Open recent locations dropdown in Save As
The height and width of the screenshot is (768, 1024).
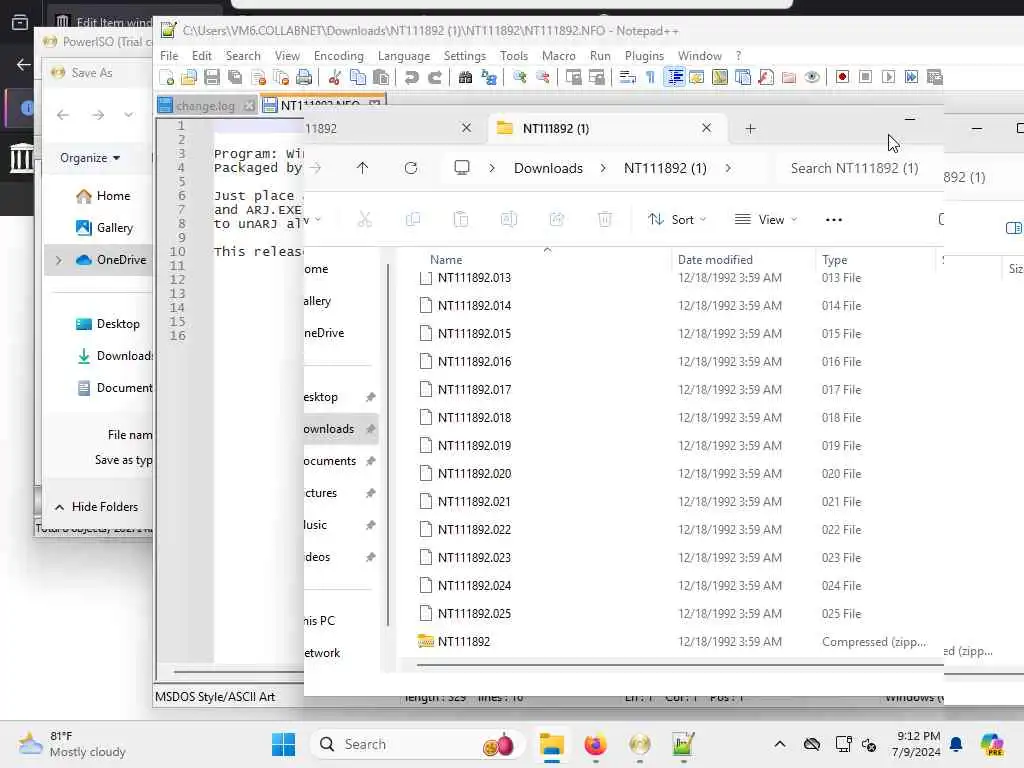point(129,115)
